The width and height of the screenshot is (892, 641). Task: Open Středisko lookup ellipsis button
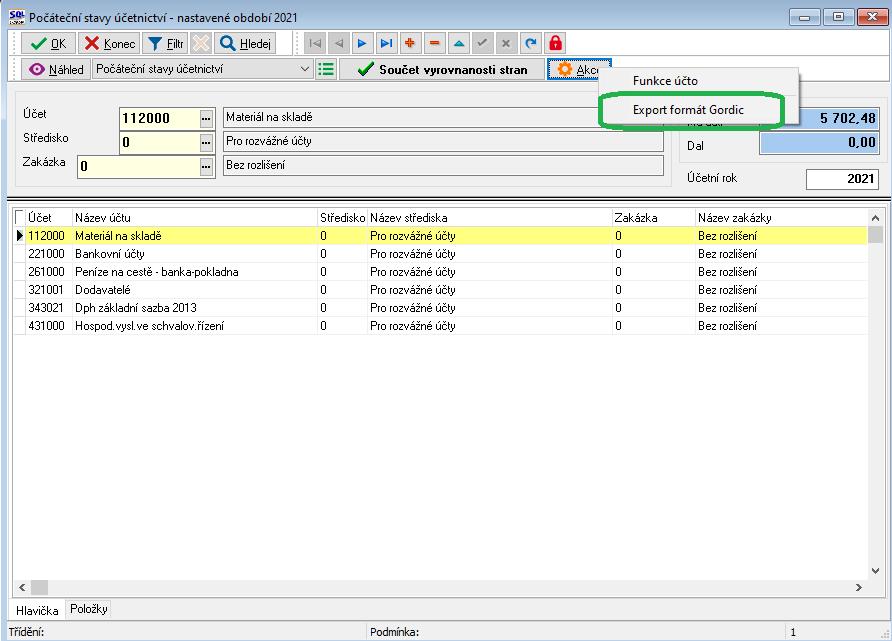[207, 143]
